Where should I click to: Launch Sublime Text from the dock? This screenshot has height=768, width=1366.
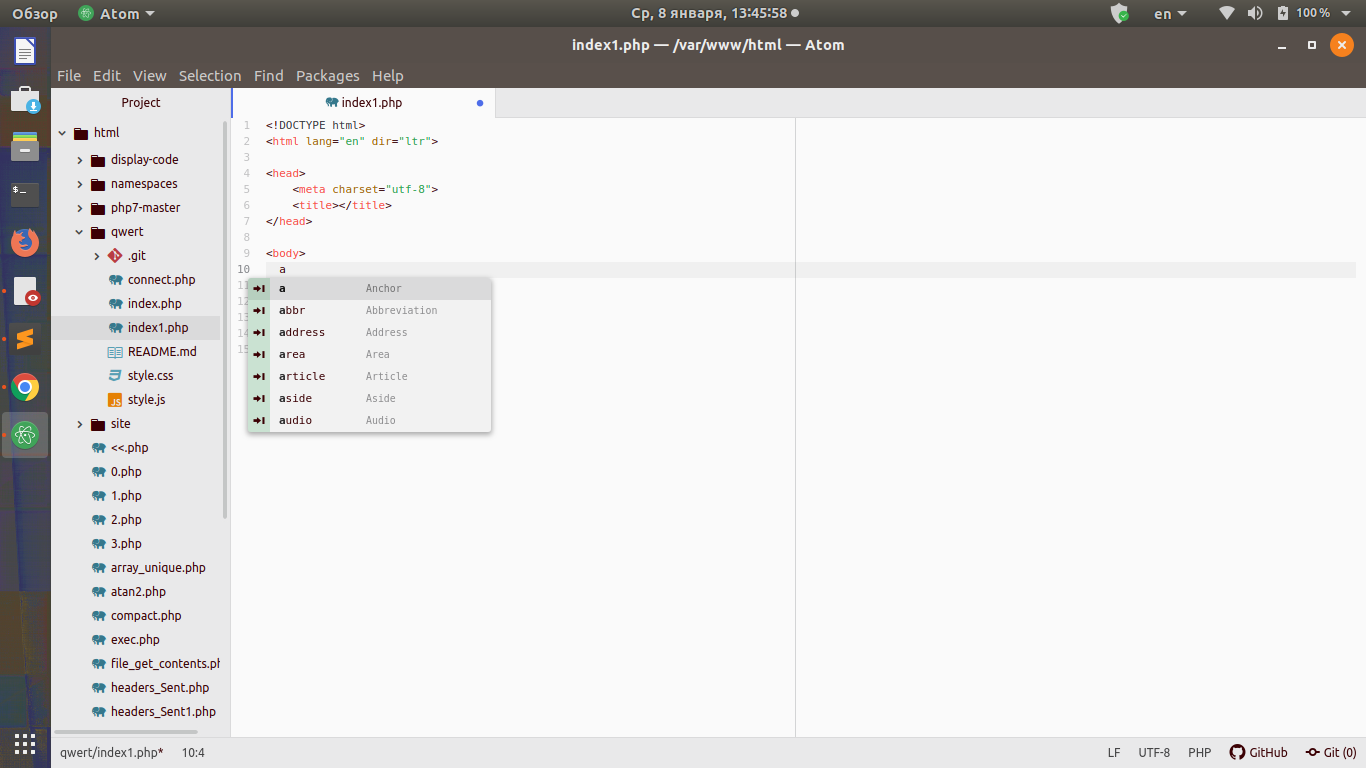tap(25, 339)
